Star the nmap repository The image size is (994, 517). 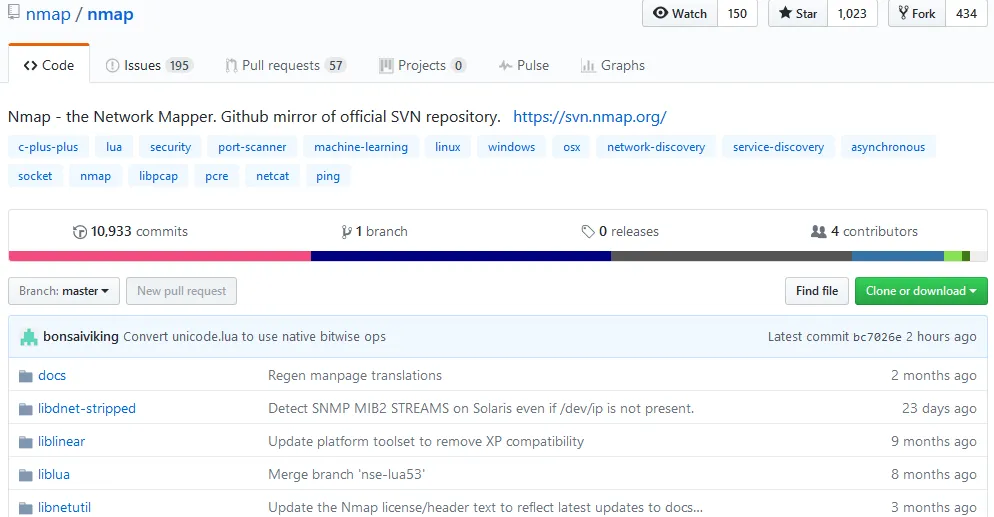pyautogui.click(x=796, y=14)
